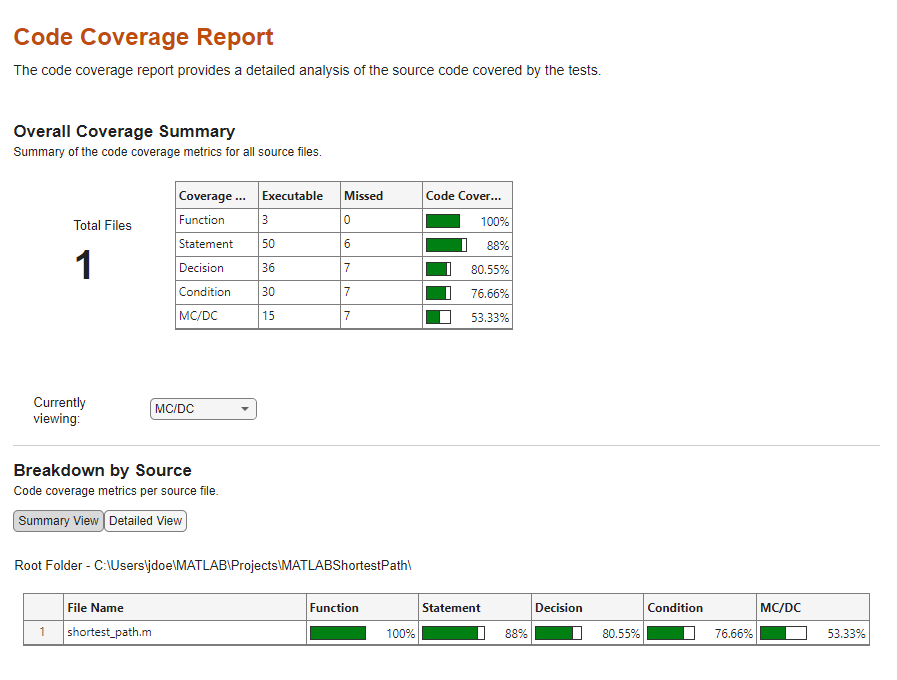The height and width of the screenshot is (680, 897).
Task: Click the Statement column header in breakdown table
Action: (x=451, y=607)
